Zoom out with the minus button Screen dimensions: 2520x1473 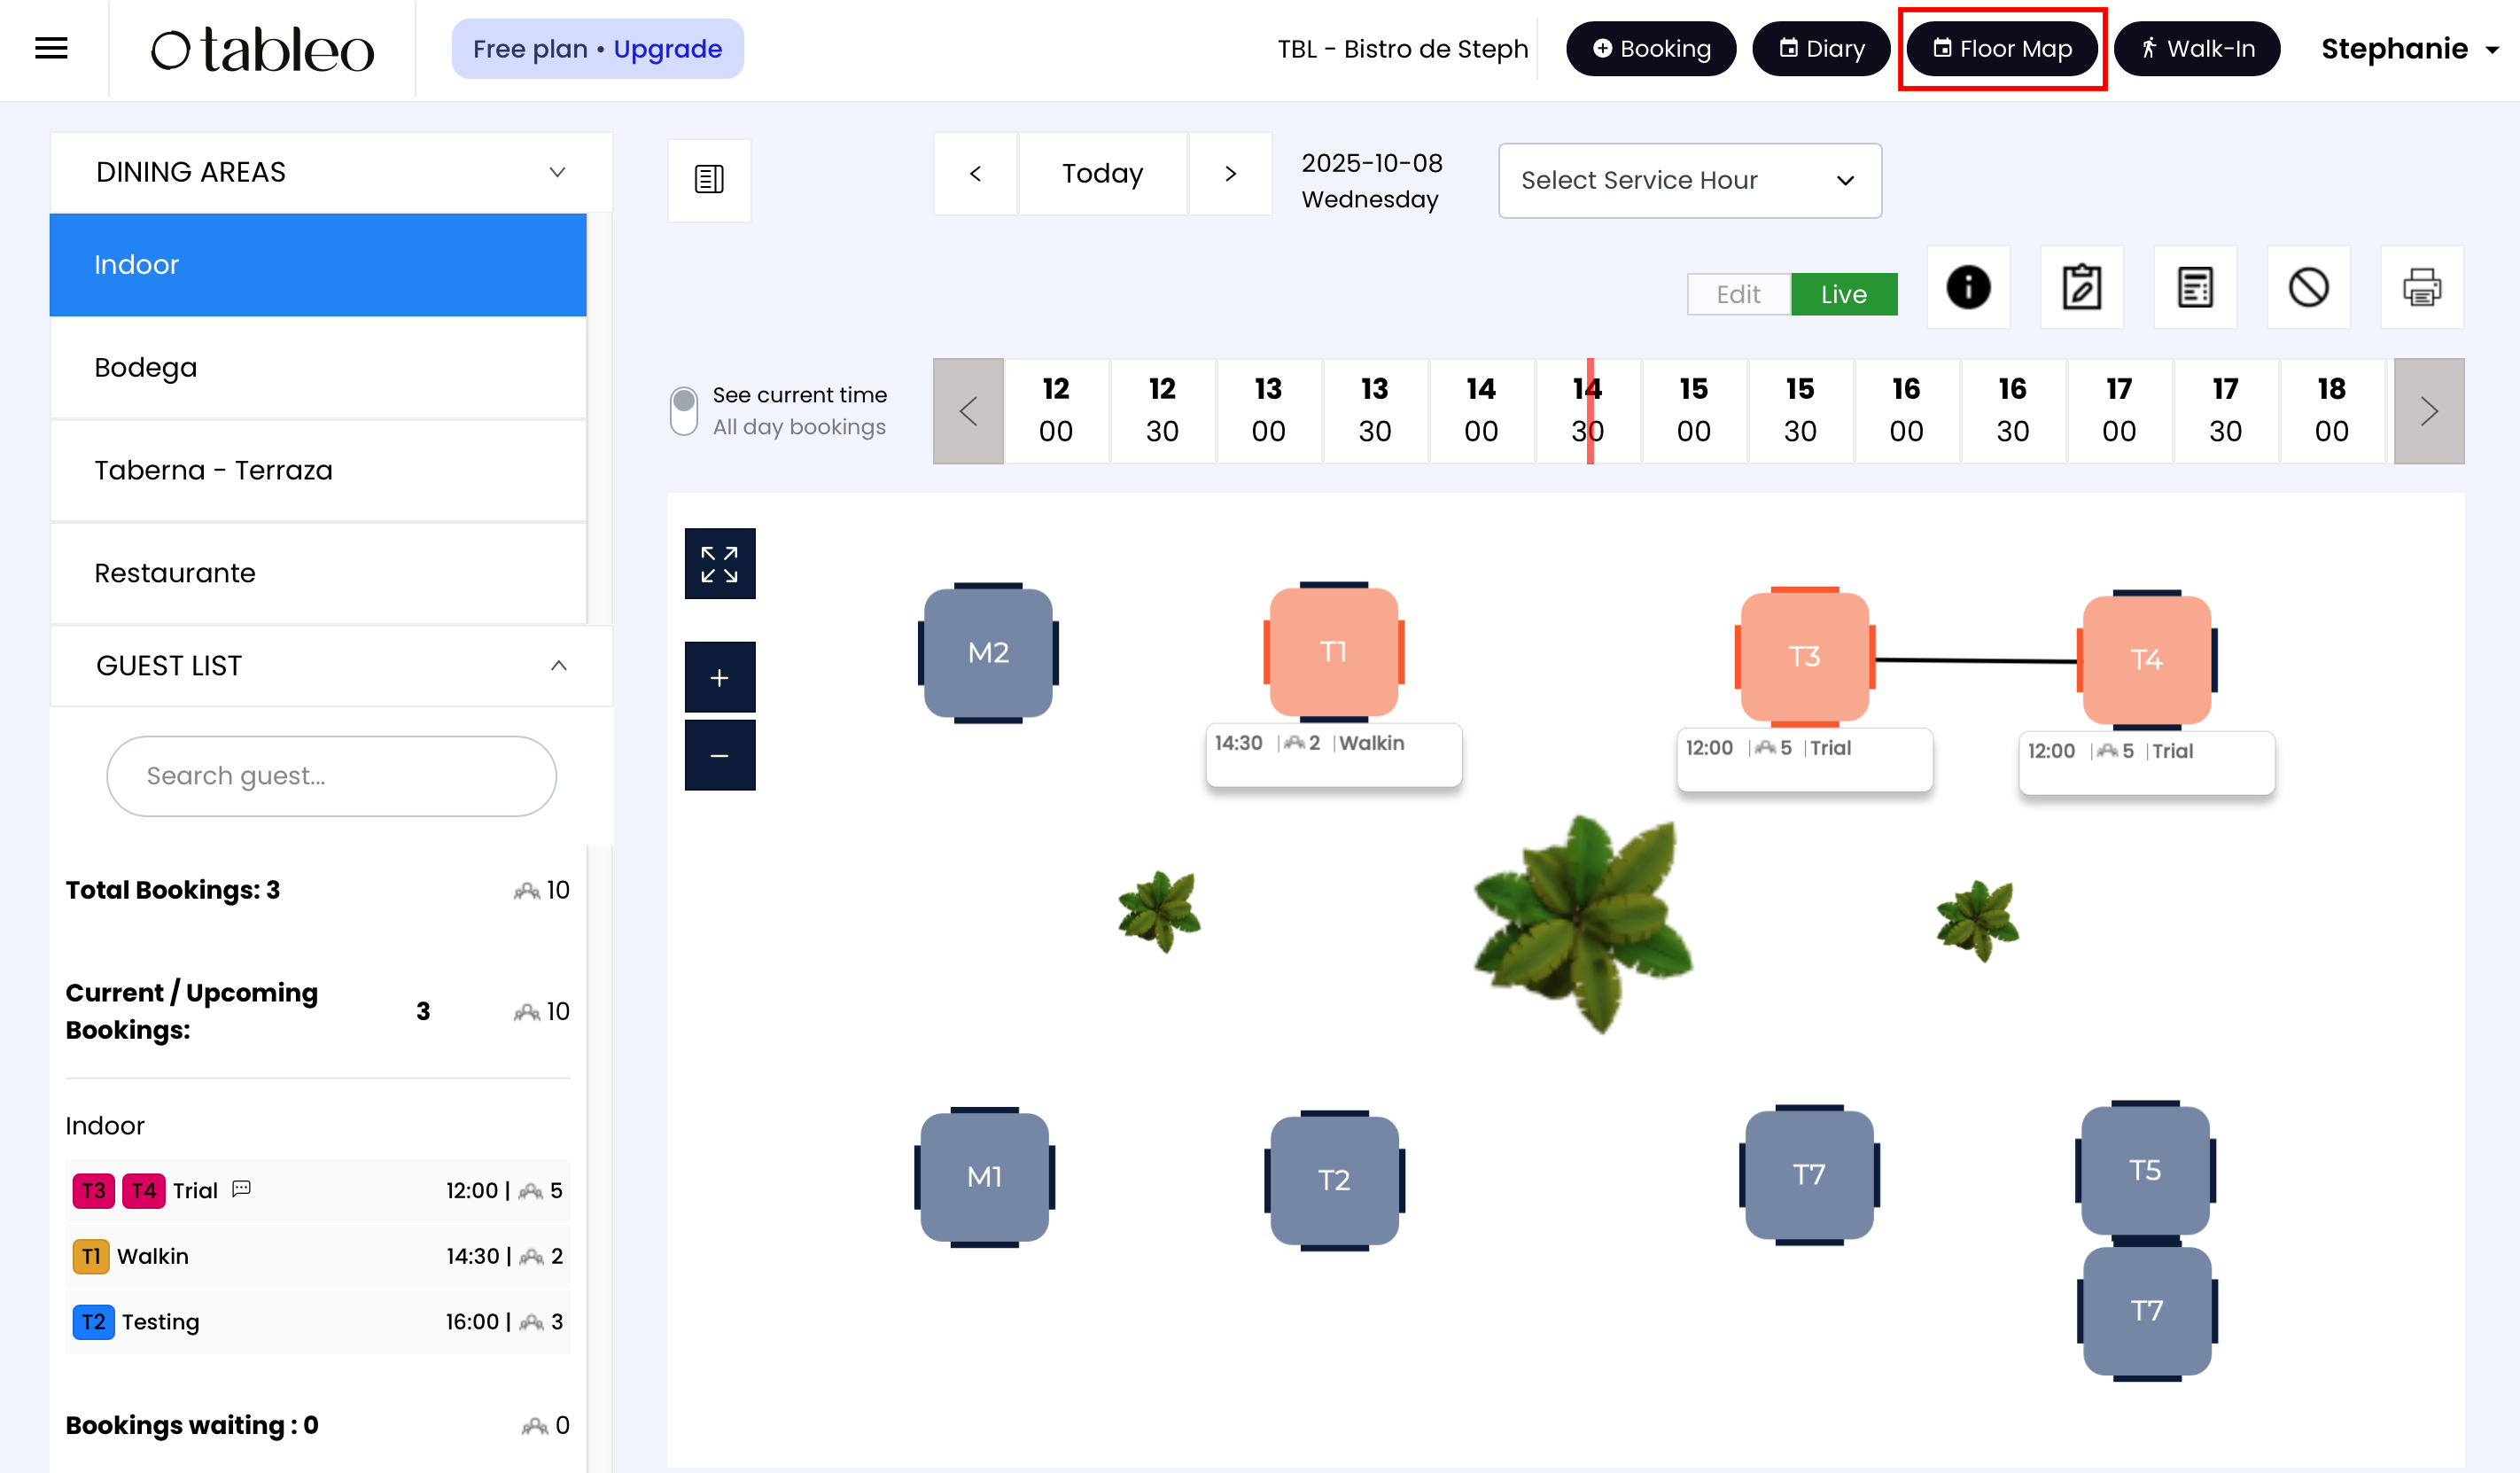(x=719, y=756)
